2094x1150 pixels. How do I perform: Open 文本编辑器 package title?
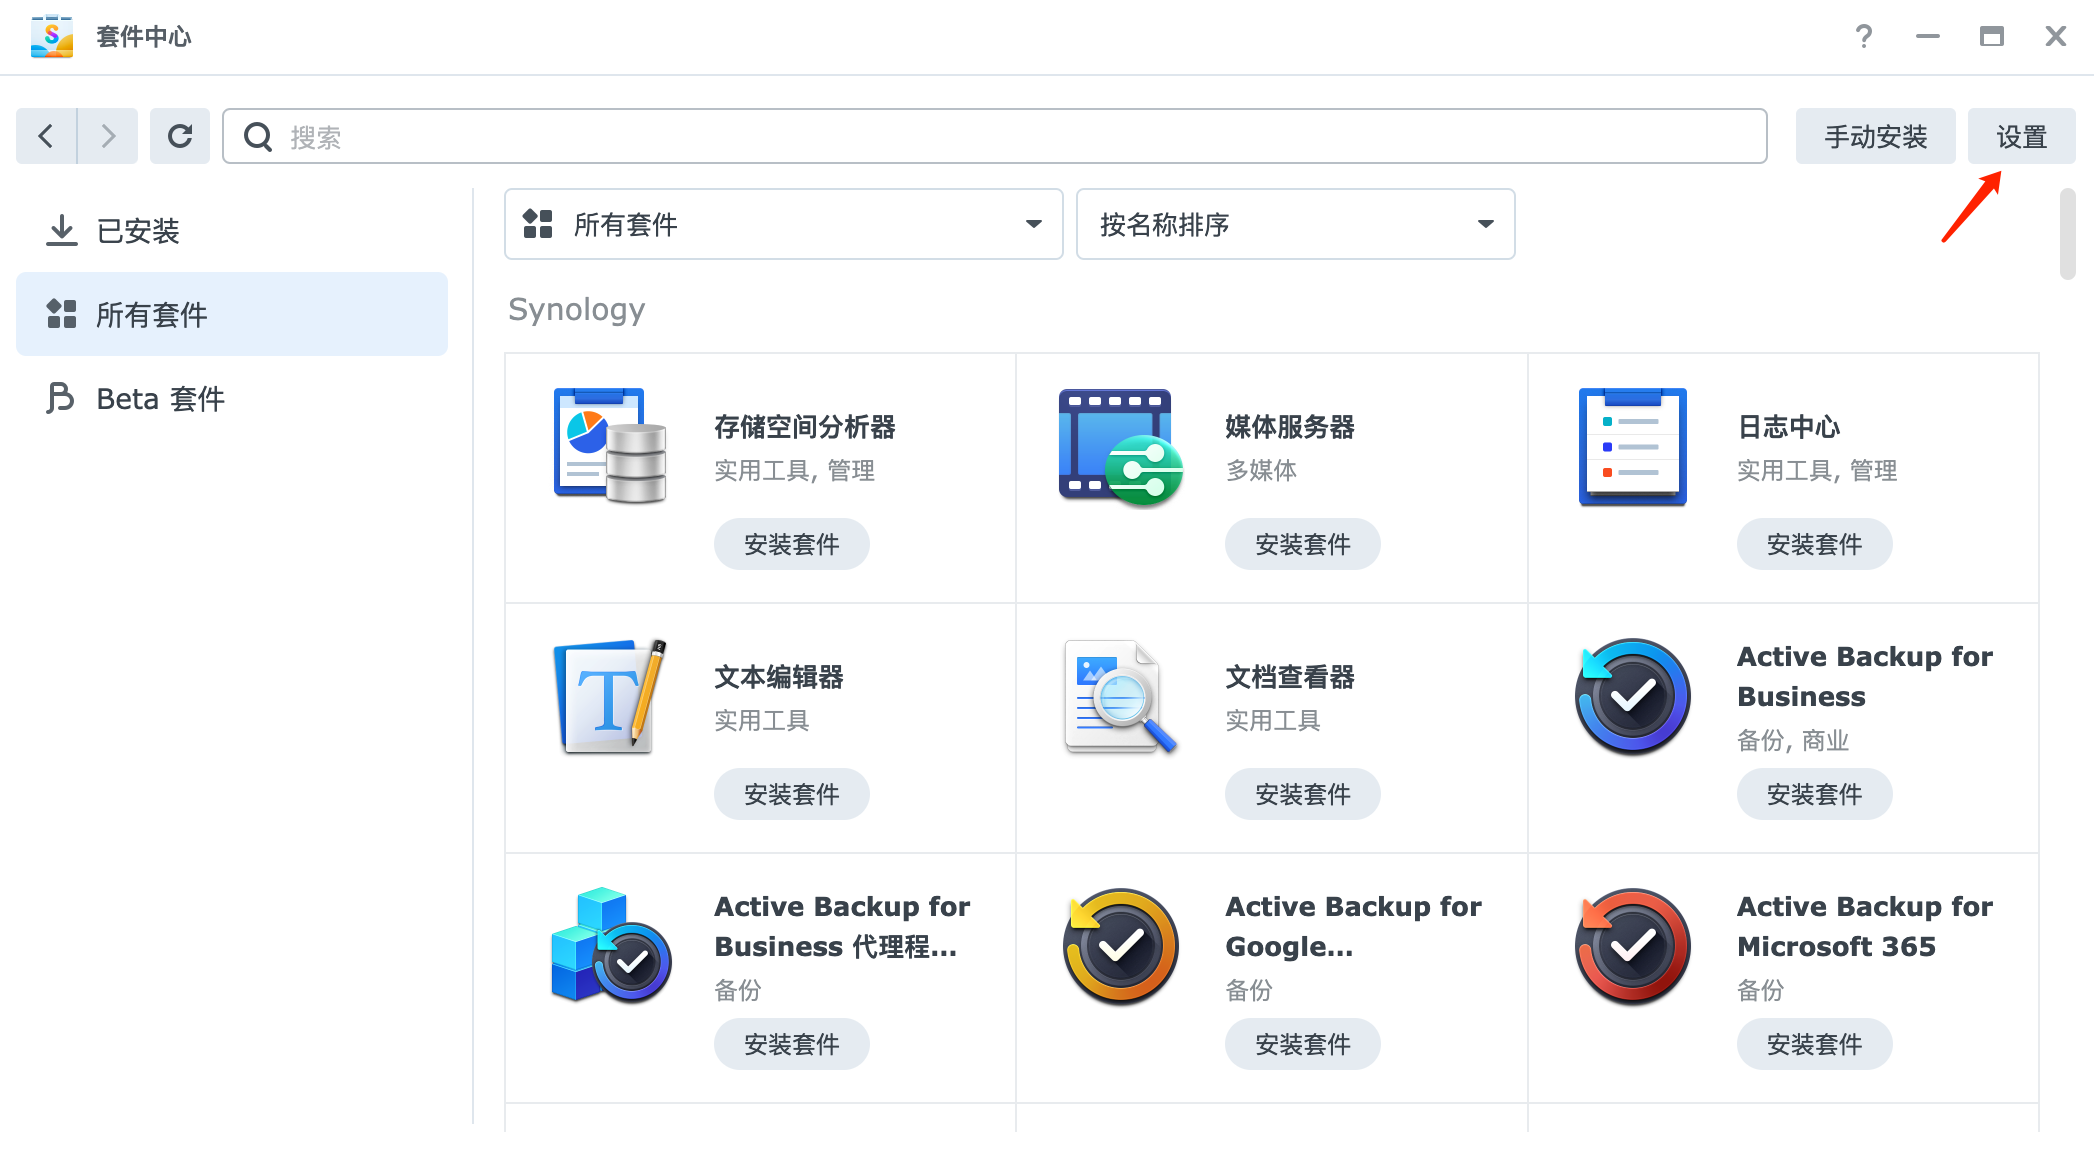click(779, 677)
